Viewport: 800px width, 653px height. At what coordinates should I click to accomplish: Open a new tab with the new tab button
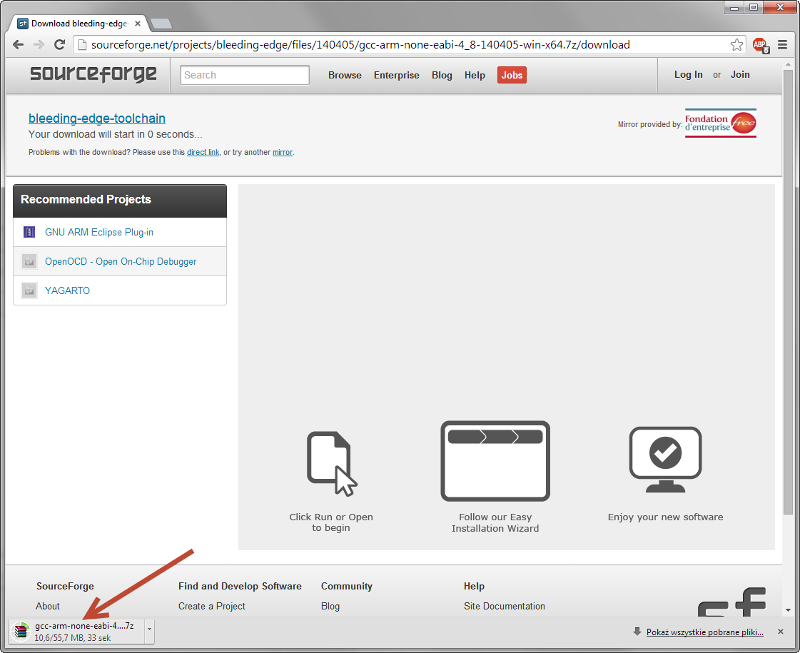(x=161, y=23)
